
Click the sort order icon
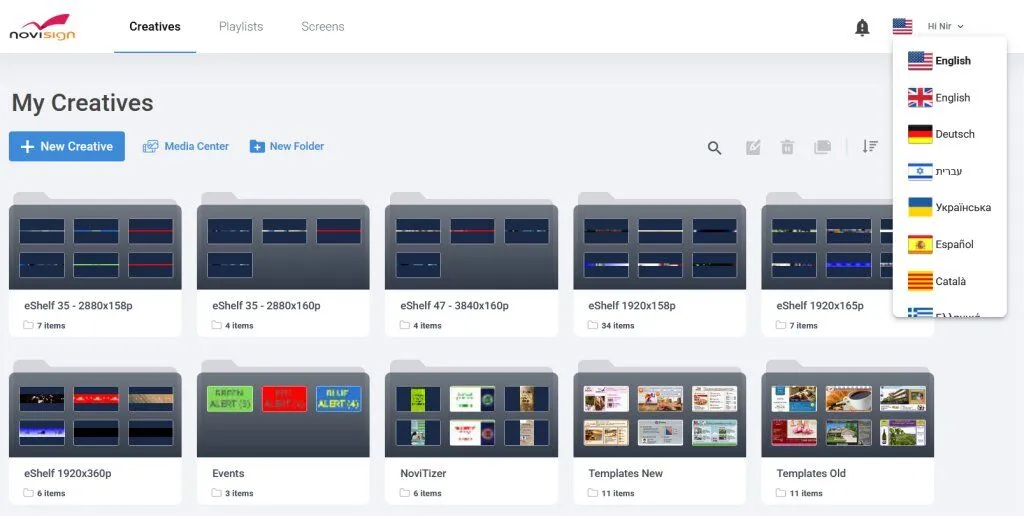pyautogui.click(x=870, y=147)
